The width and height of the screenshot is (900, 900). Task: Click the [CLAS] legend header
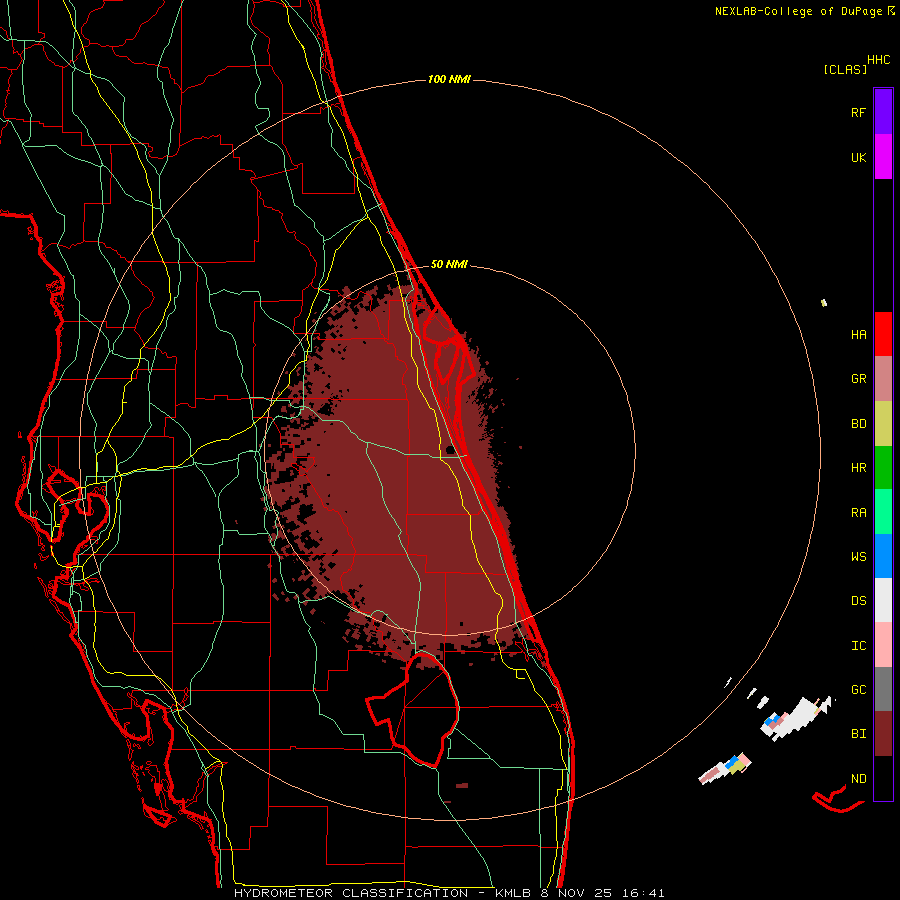click(845, 69)
